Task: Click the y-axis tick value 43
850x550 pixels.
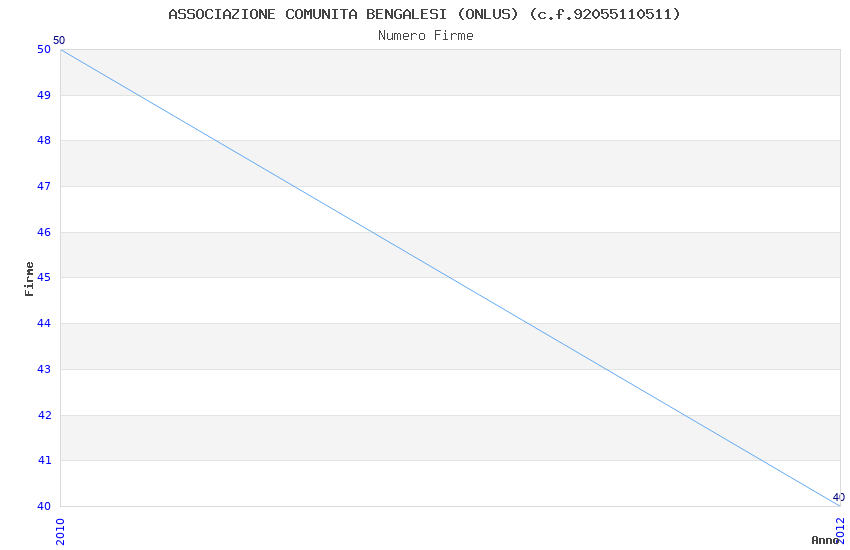Action: pyautogui.click(x=44, y=370)
